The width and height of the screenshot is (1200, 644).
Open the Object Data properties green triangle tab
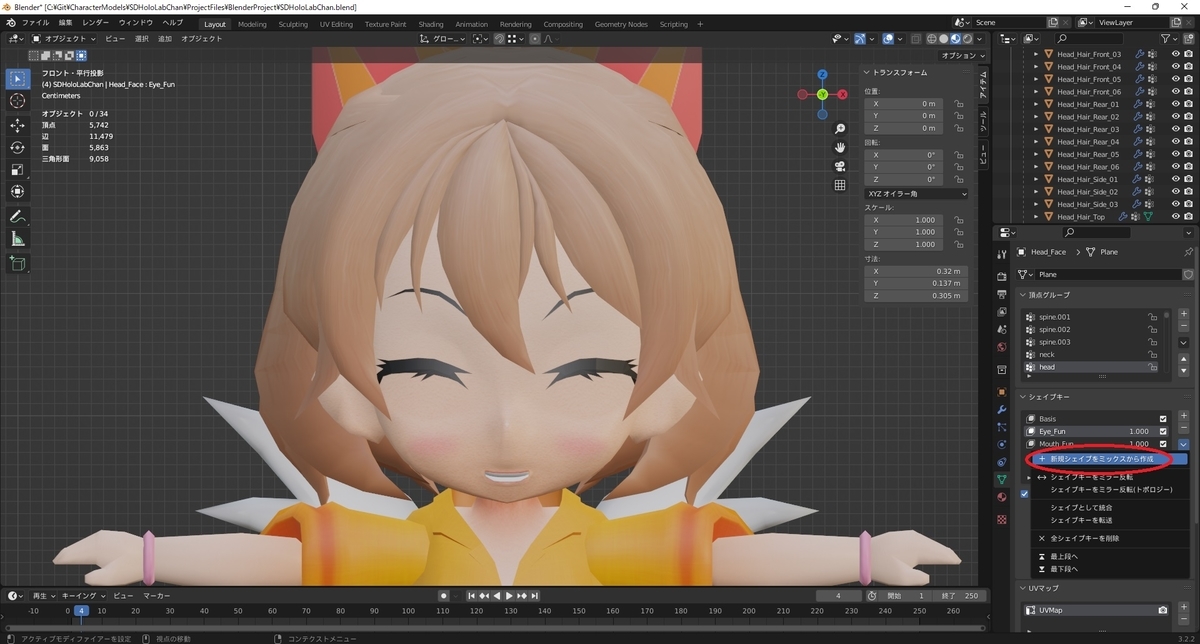tap(1001, 479)
